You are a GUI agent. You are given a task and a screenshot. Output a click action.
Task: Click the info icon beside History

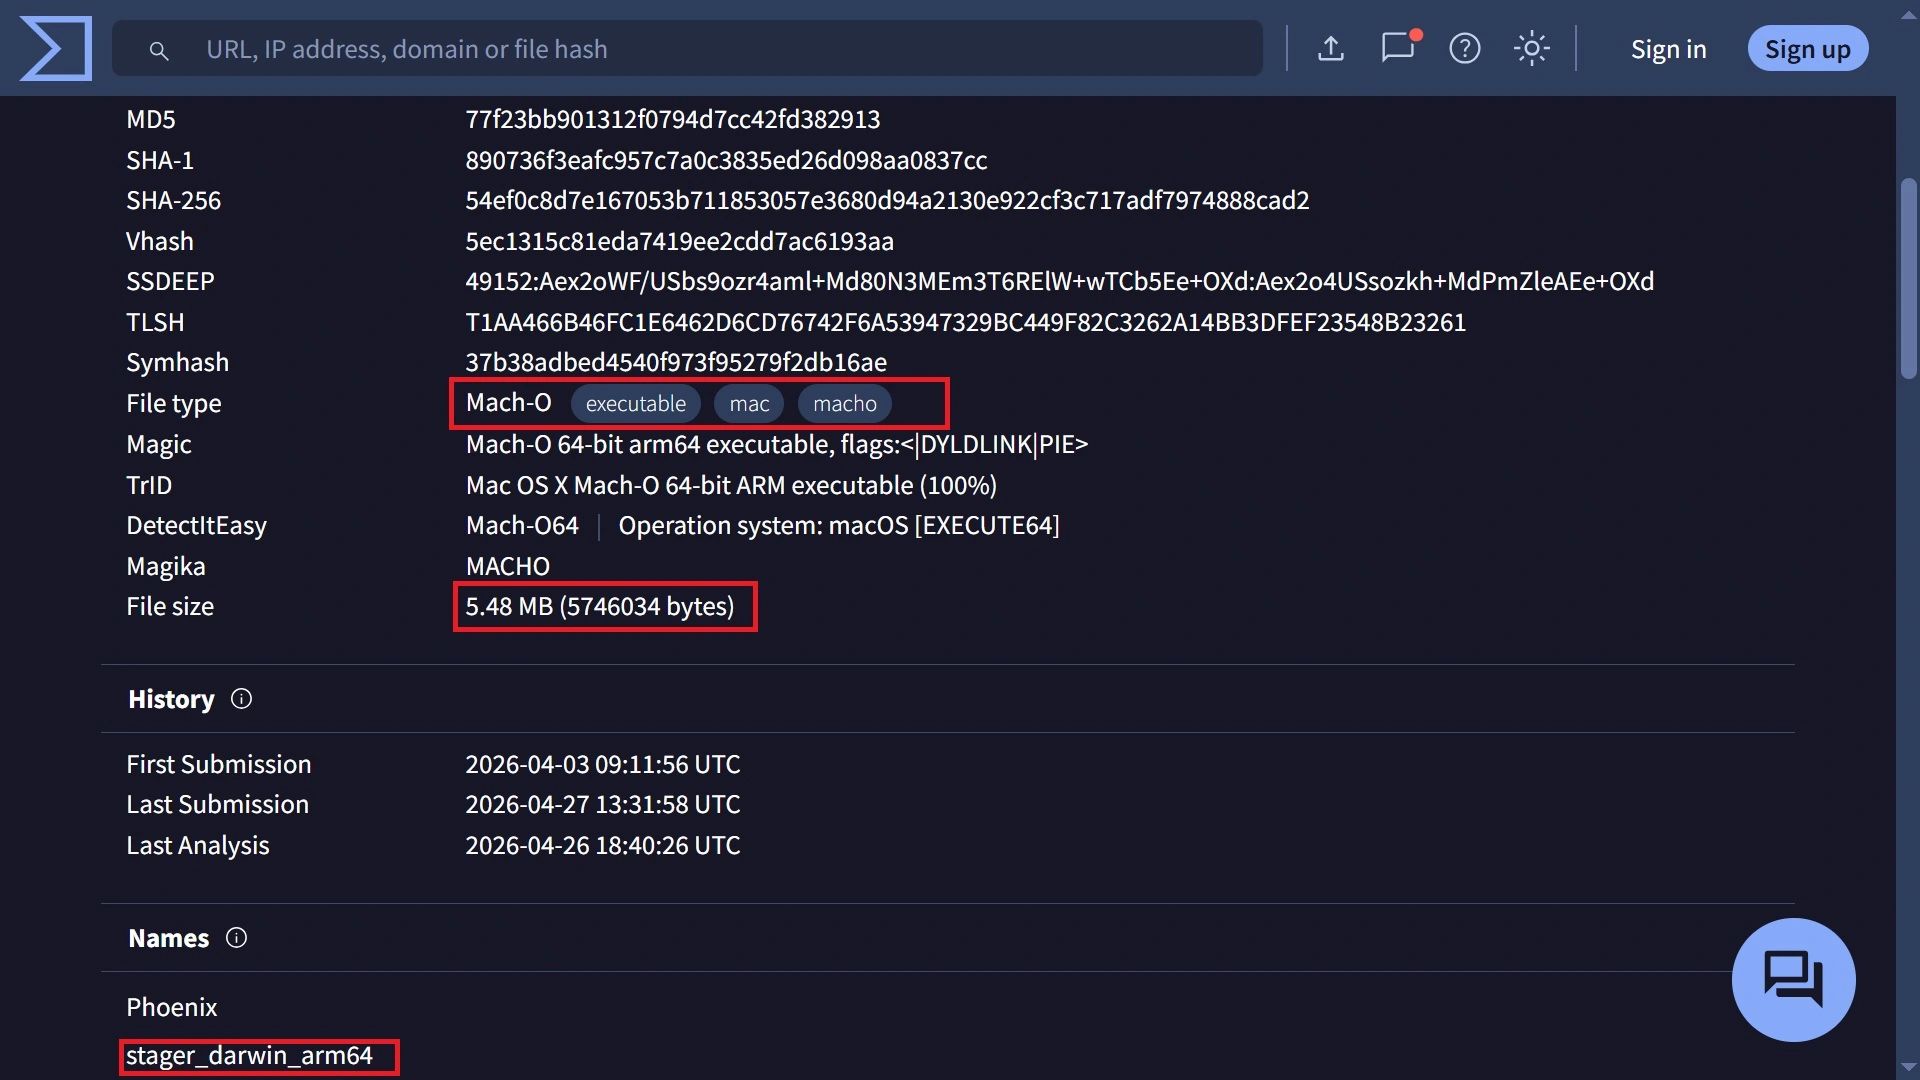(x=241, y=699)
